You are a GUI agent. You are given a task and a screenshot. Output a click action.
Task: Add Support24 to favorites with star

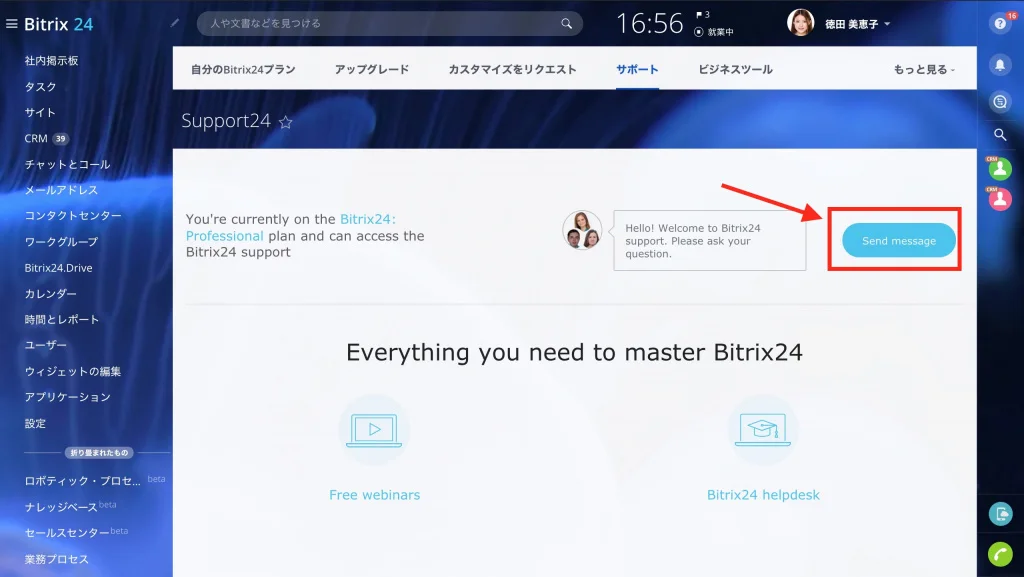point(285,121)
